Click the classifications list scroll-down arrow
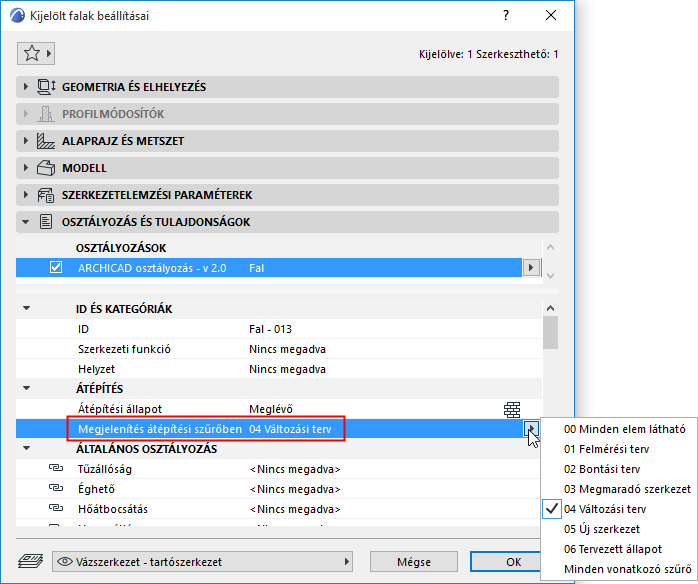Screen dimensions: 698x584 click(551, 276)
